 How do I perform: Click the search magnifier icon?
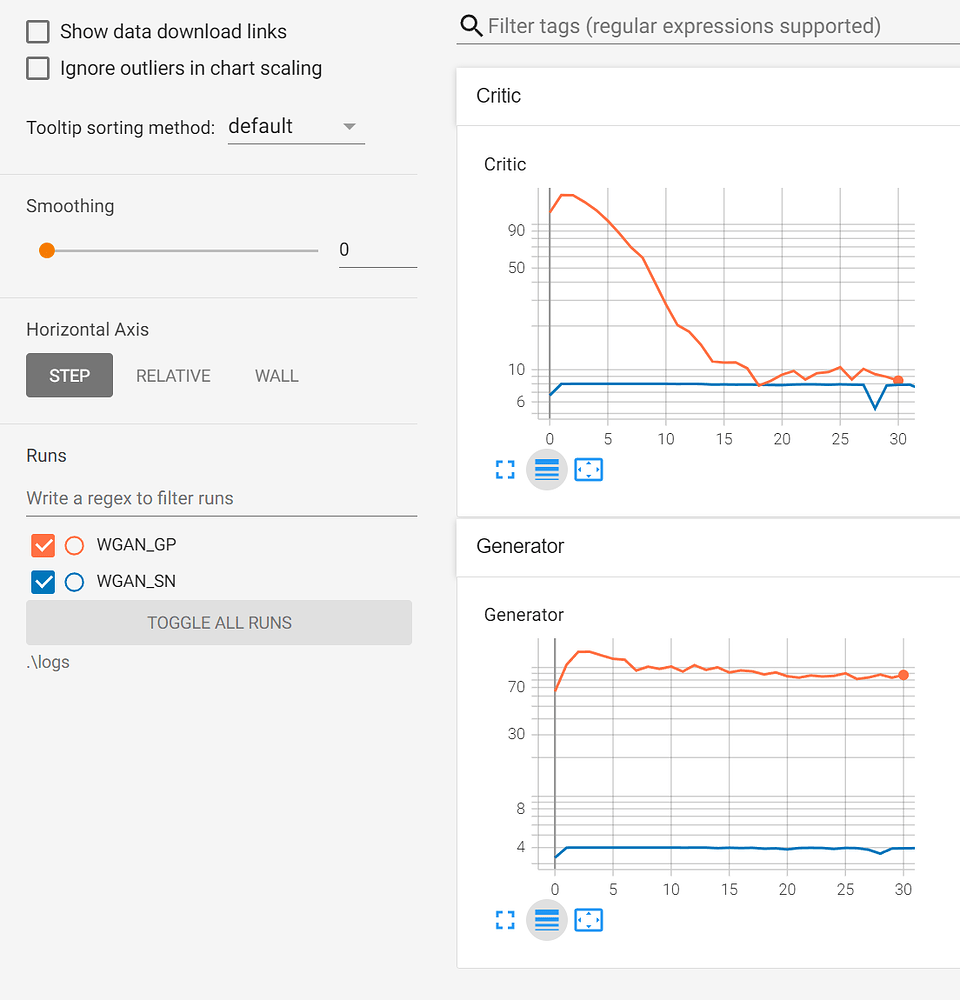pyautogui.click(x=471, y=26)
